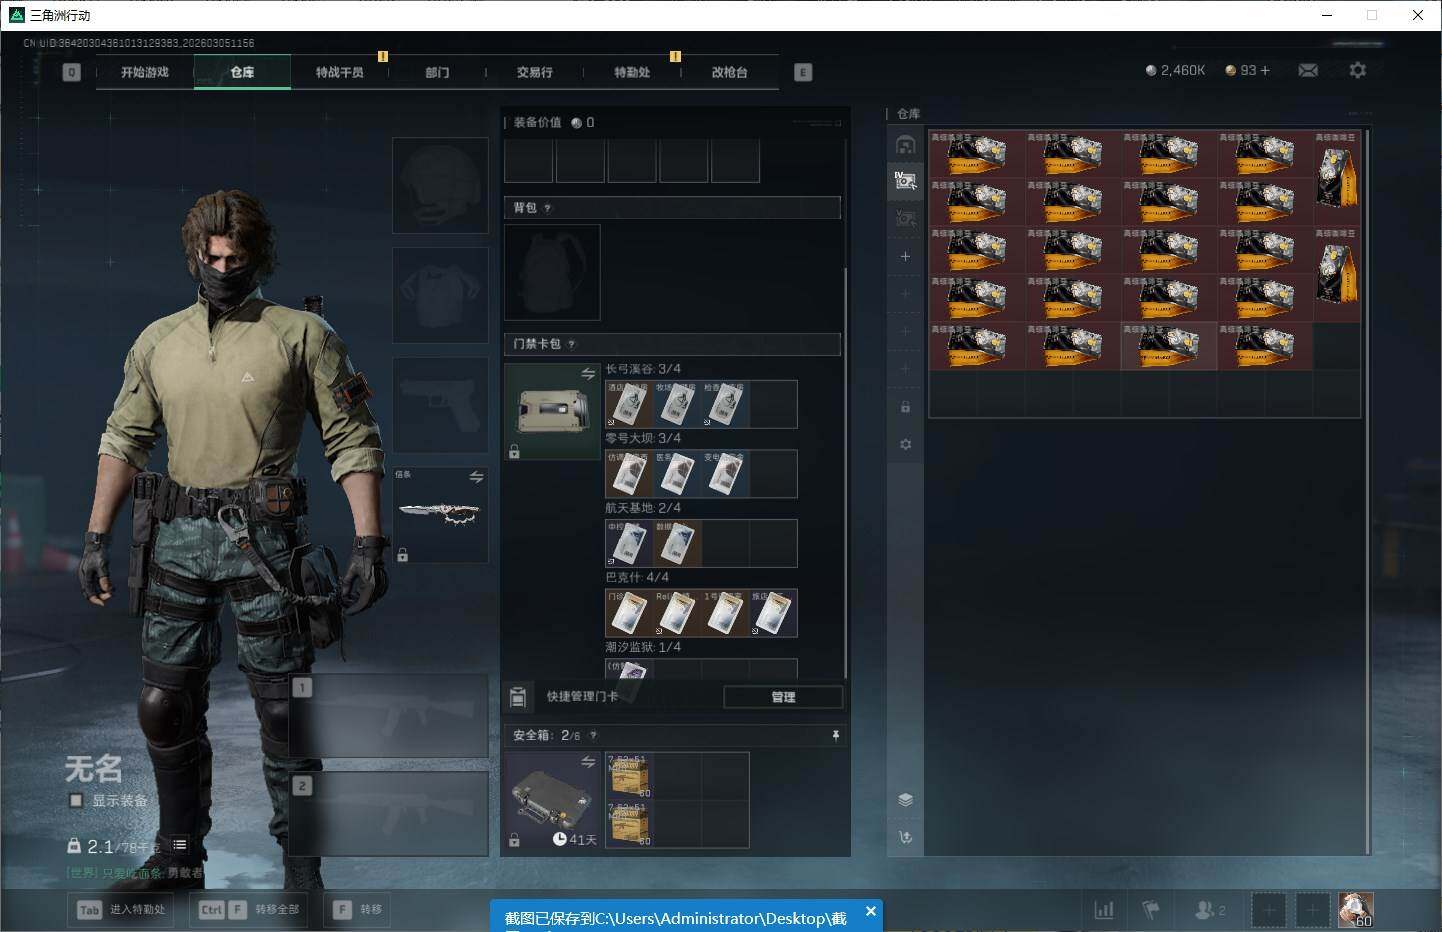
Task: Select the Reli keycard under 巴克什
Action: 677,613
